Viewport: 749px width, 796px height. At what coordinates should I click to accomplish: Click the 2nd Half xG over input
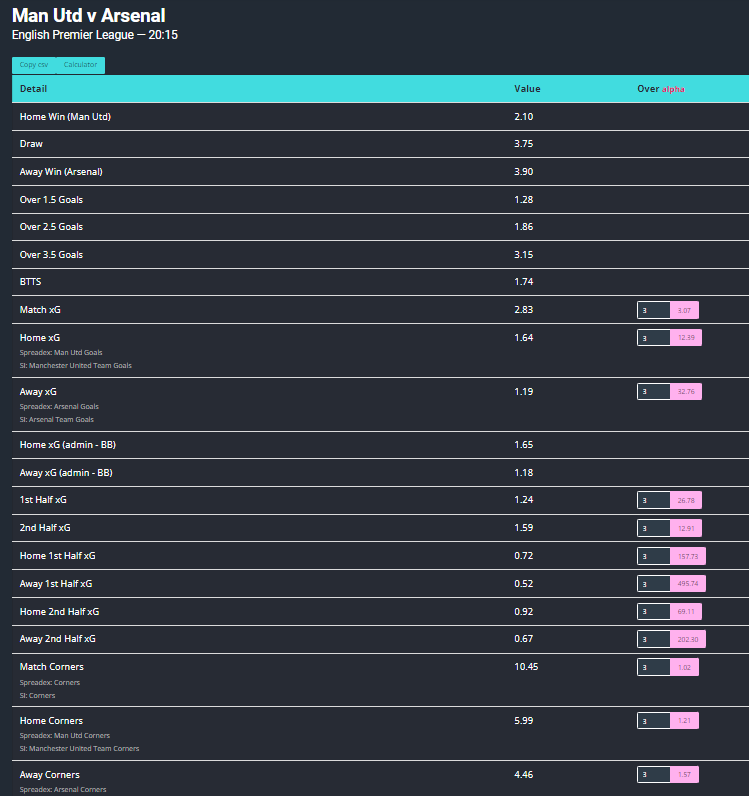point(654,528)
